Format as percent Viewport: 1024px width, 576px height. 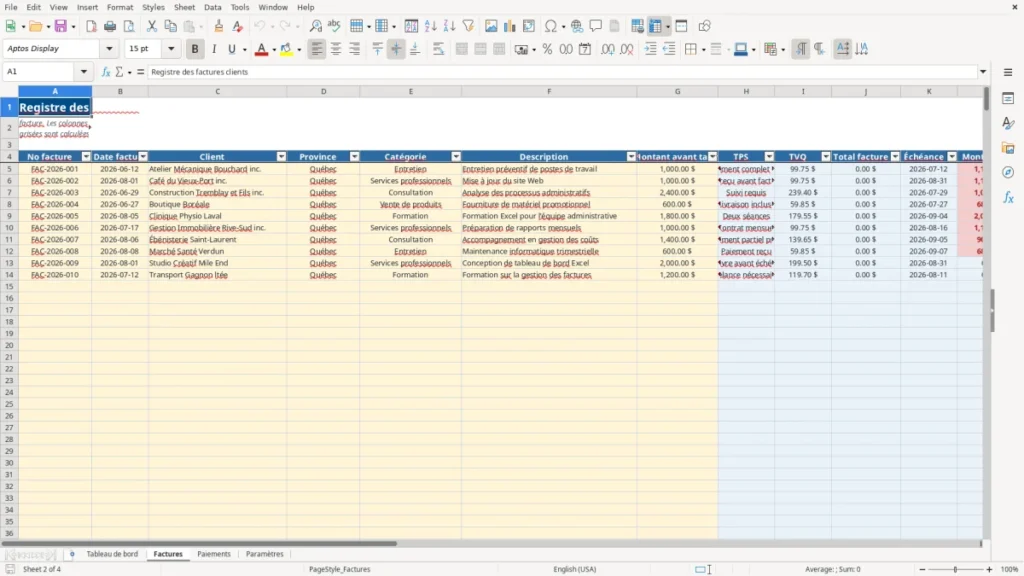[547, 49]
